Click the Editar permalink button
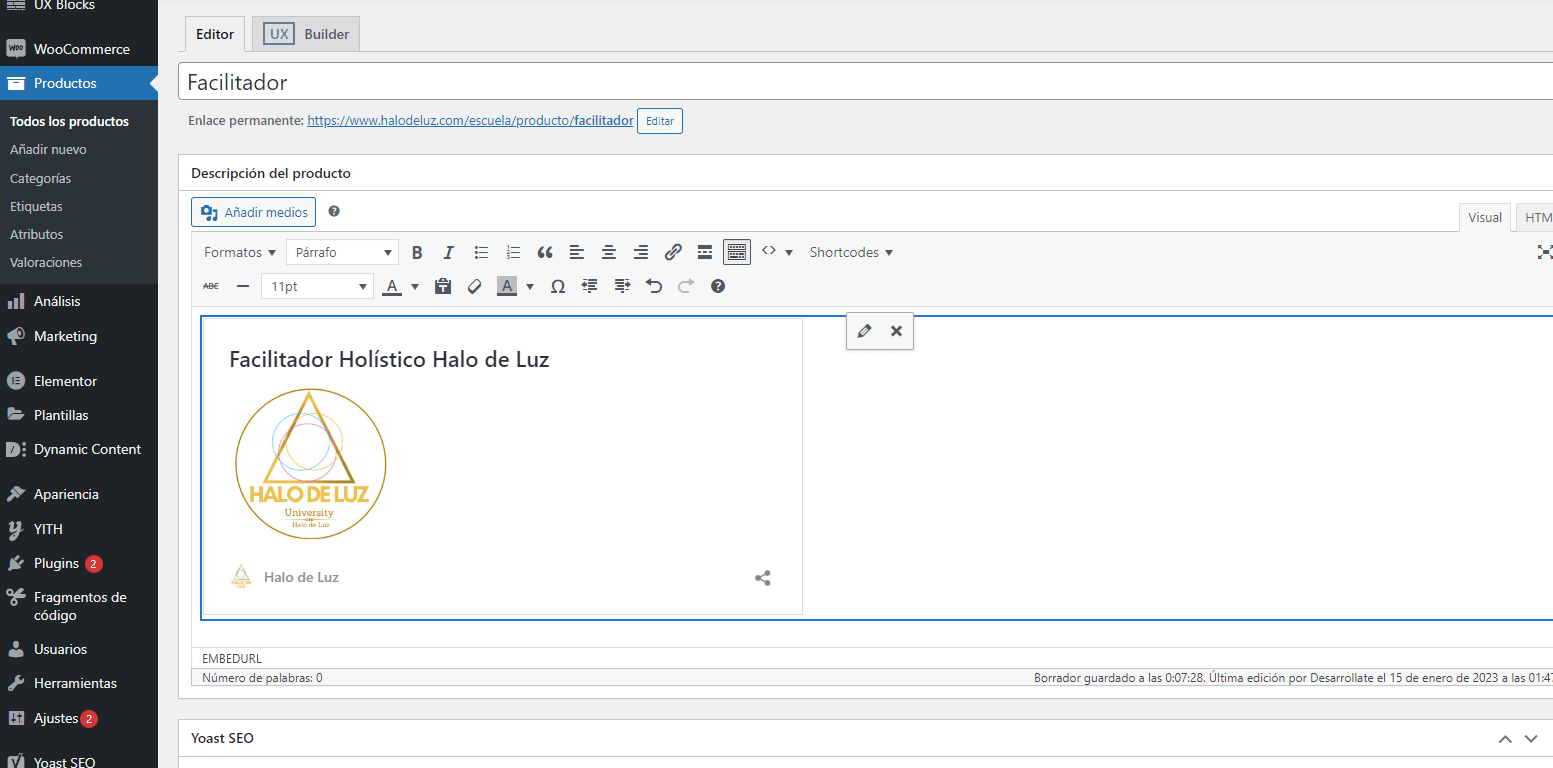This screenshot has height=768, width=1553. point(660,121)
